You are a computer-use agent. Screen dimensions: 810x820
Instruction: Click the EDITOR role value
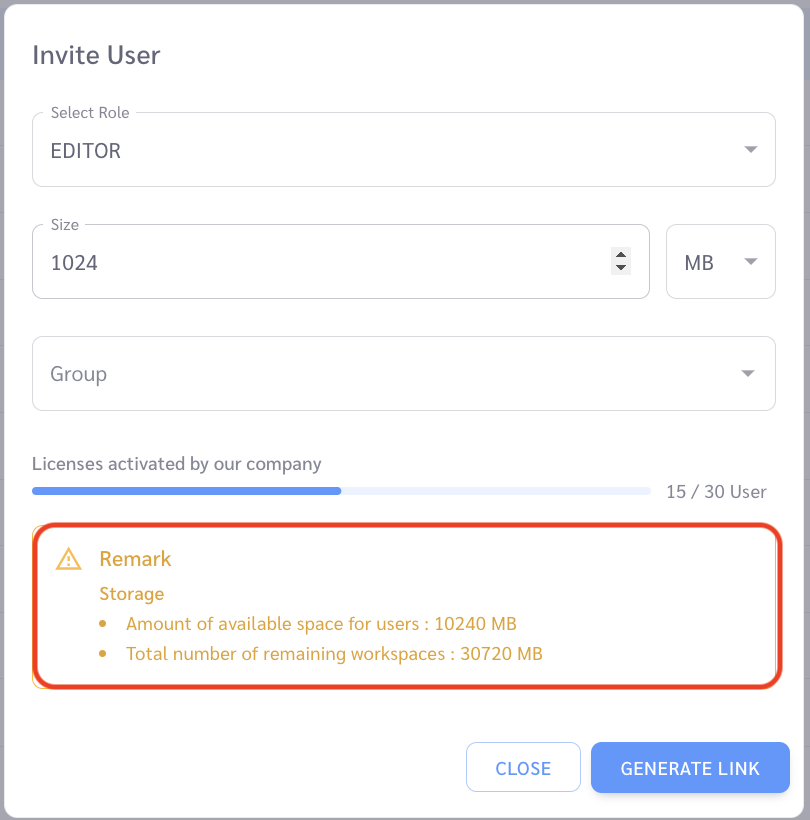point(86,151)
